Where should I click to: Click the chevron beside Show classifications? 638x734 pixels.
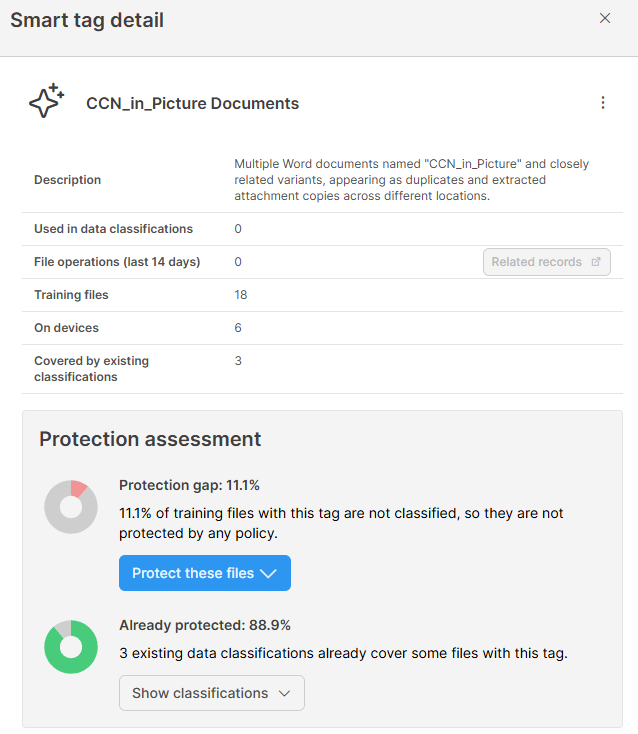[x=284, y=693]
